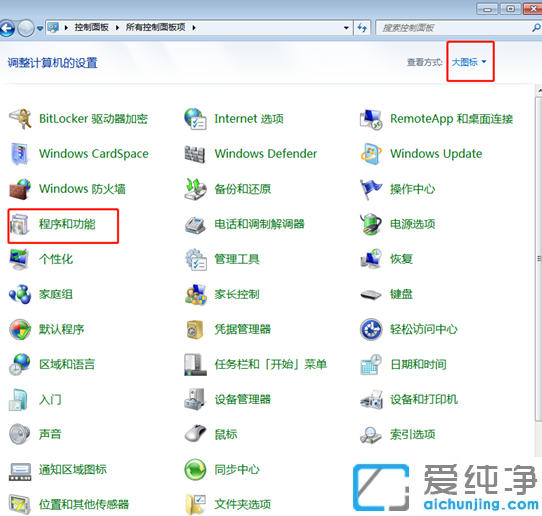
Task: Open the 电源选项 battery icon
Action: click(x=371, y=224)
